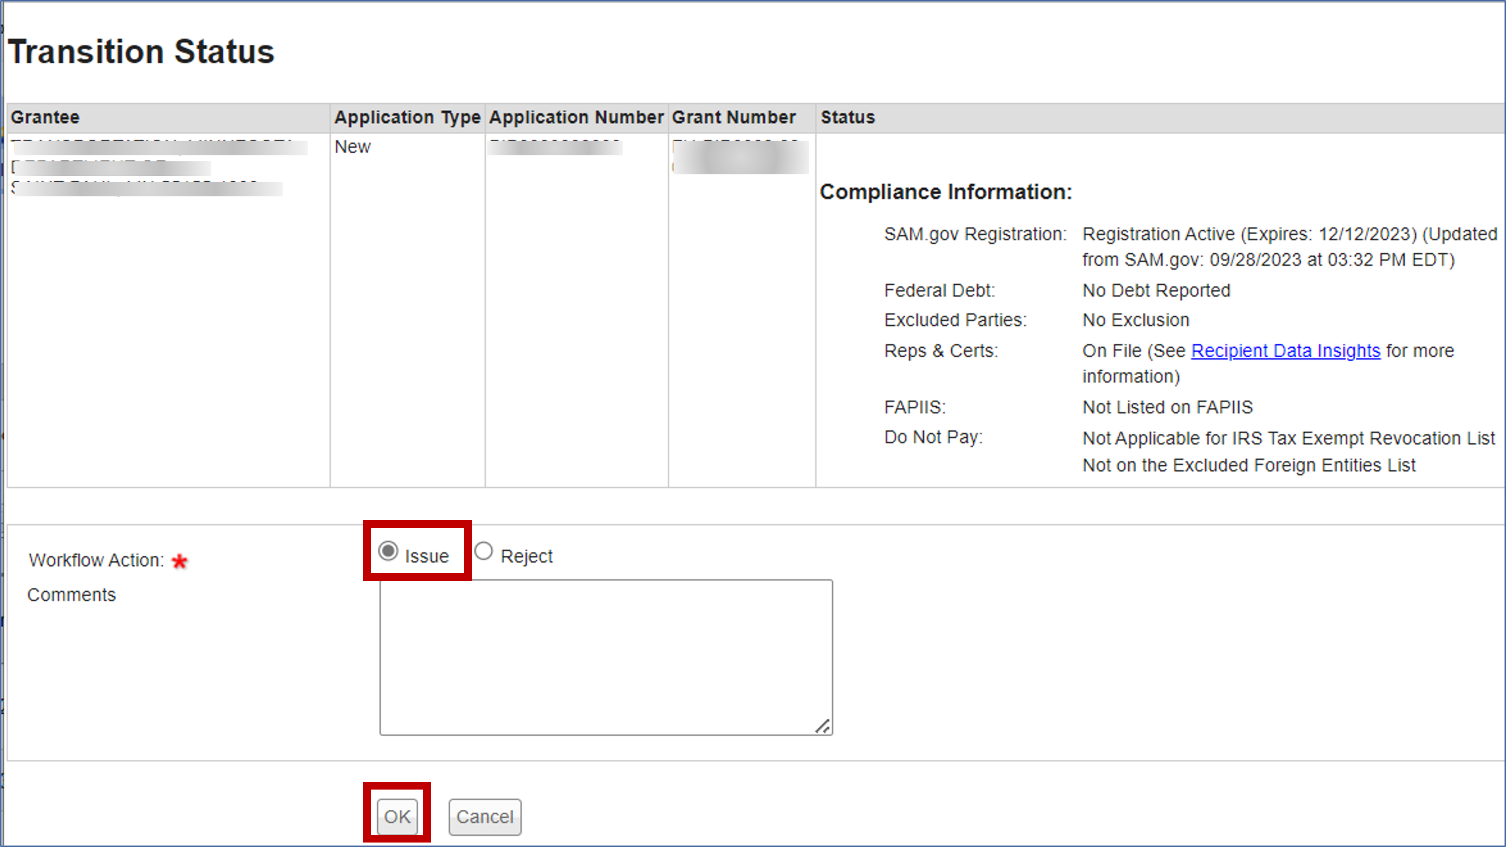Choose the Reject workflow action
This screenshot has height=847, width=1506.
pyautogui.click(x=484, y=552)
